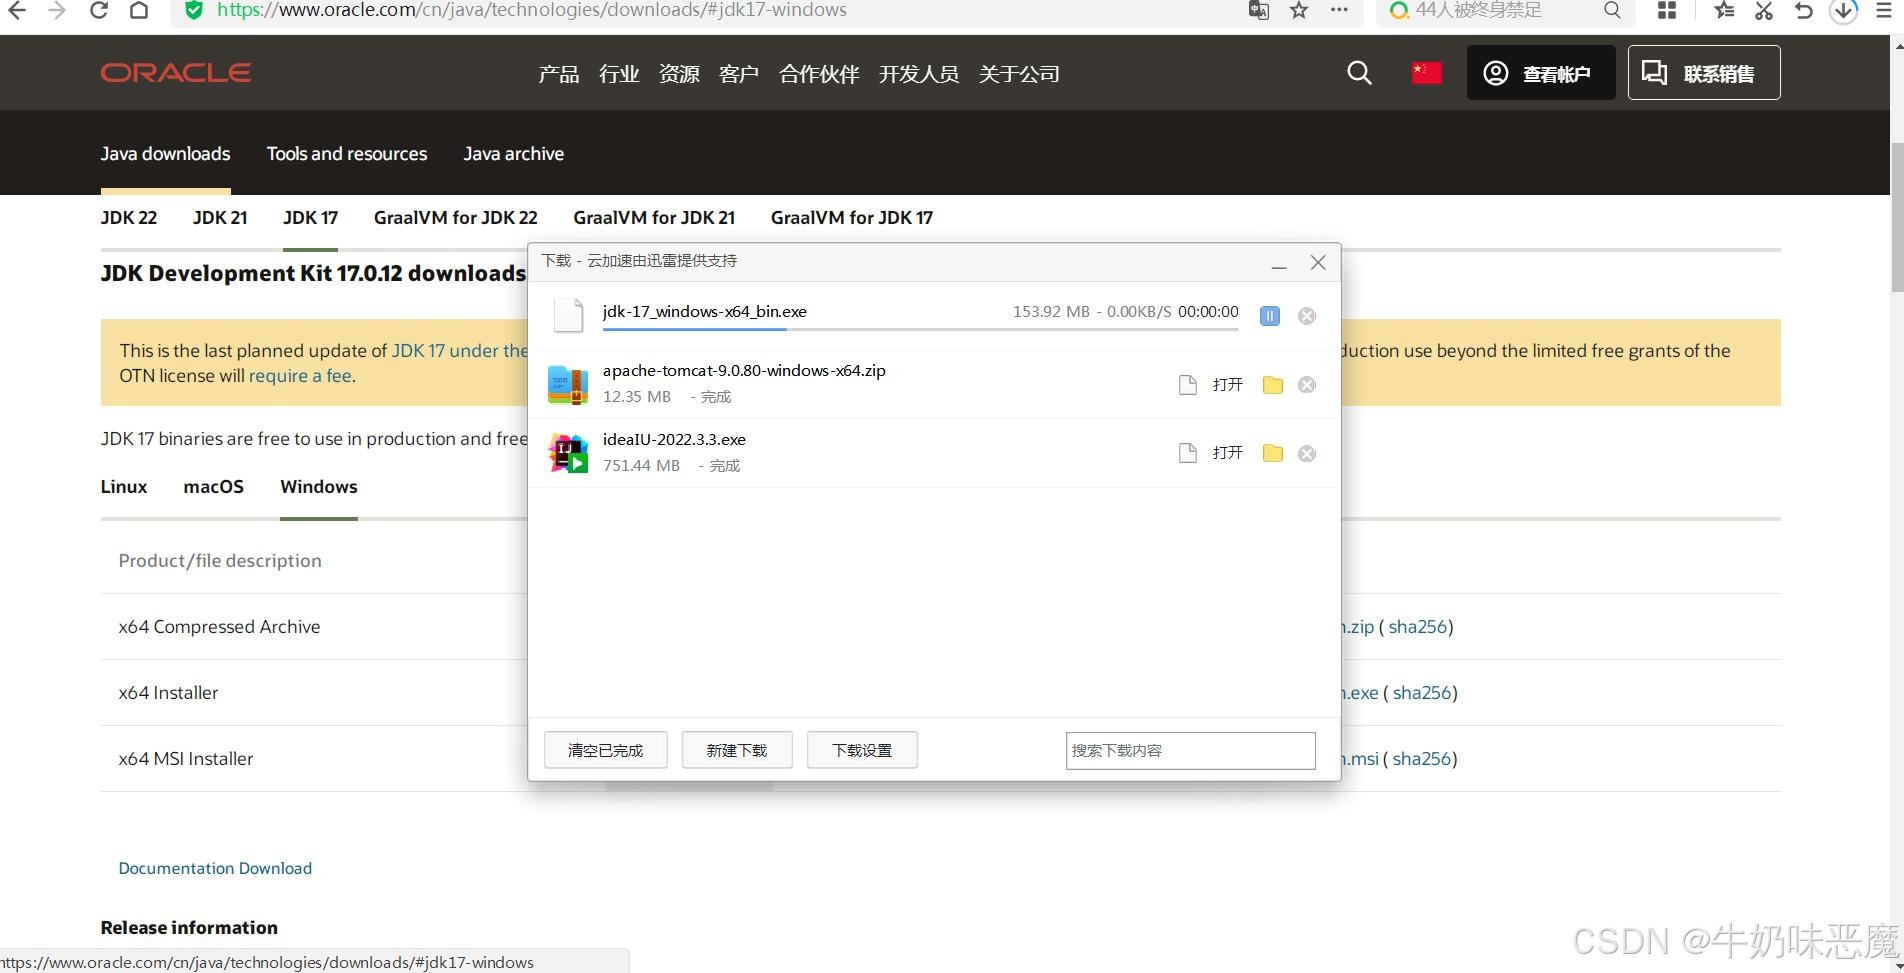Select GraalVM for JDK 17 tab
Screen dimensions: 1904x973
(x=852, y=218)
